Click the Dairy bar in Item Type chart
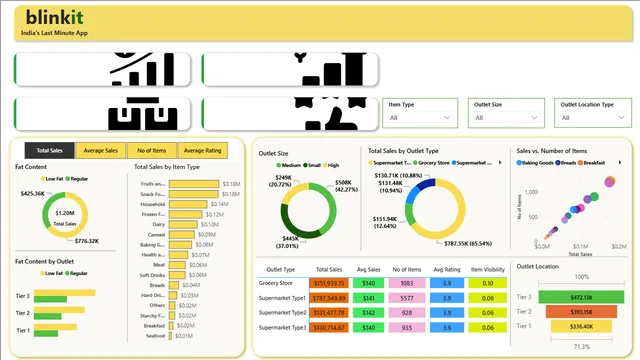 183,224
